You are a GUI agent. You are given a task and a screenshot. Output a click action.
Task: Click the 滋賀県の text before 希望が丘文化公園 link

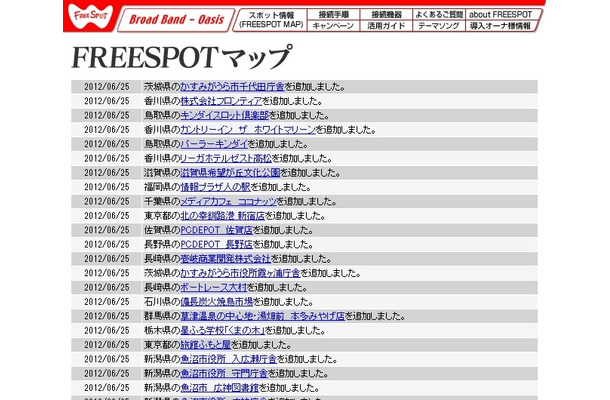tap(162, 173)
